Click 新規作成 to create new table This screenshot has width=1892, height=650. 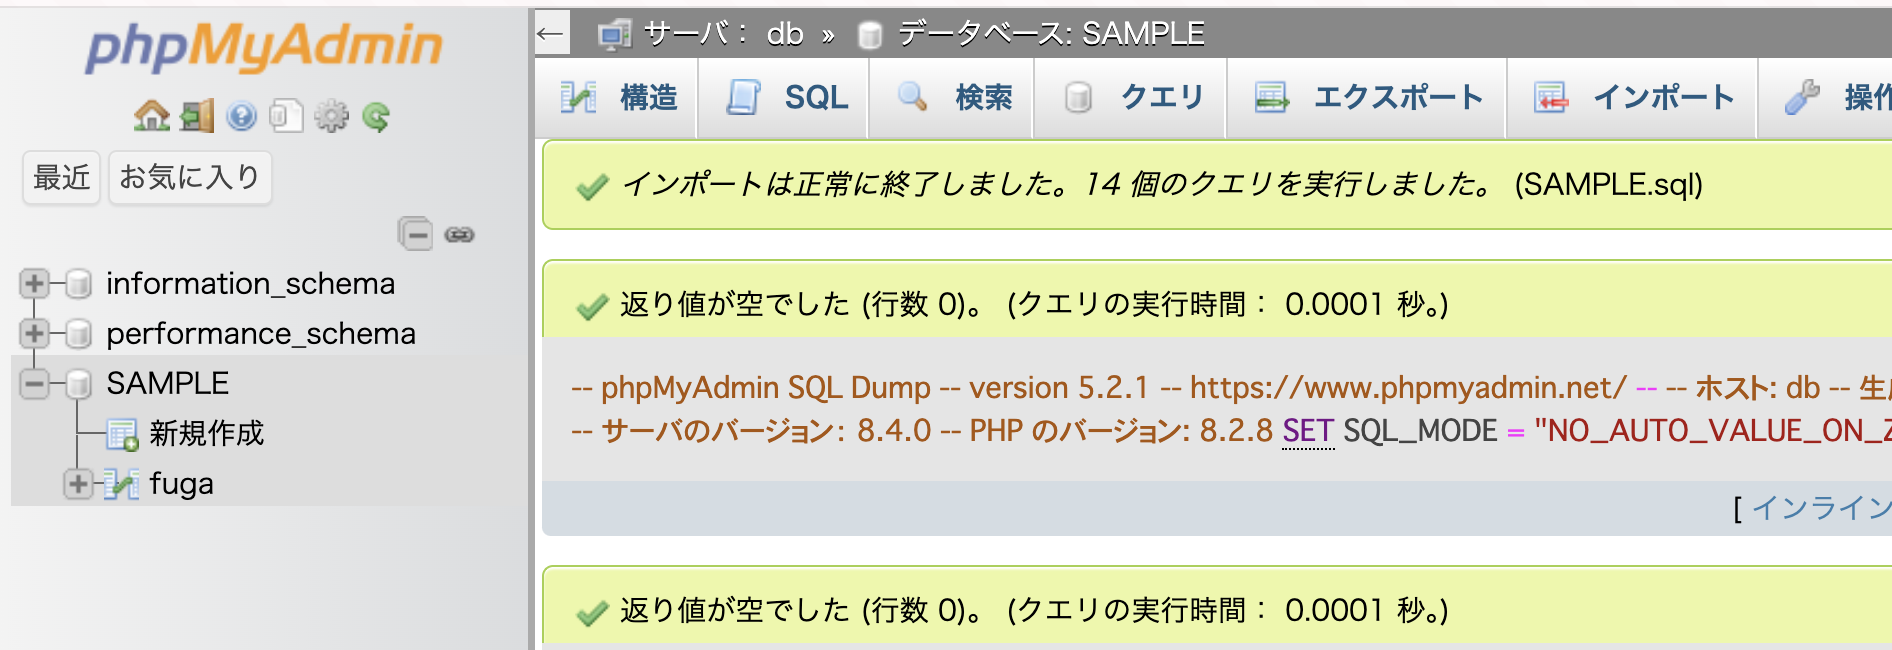(x=207, y=434)
